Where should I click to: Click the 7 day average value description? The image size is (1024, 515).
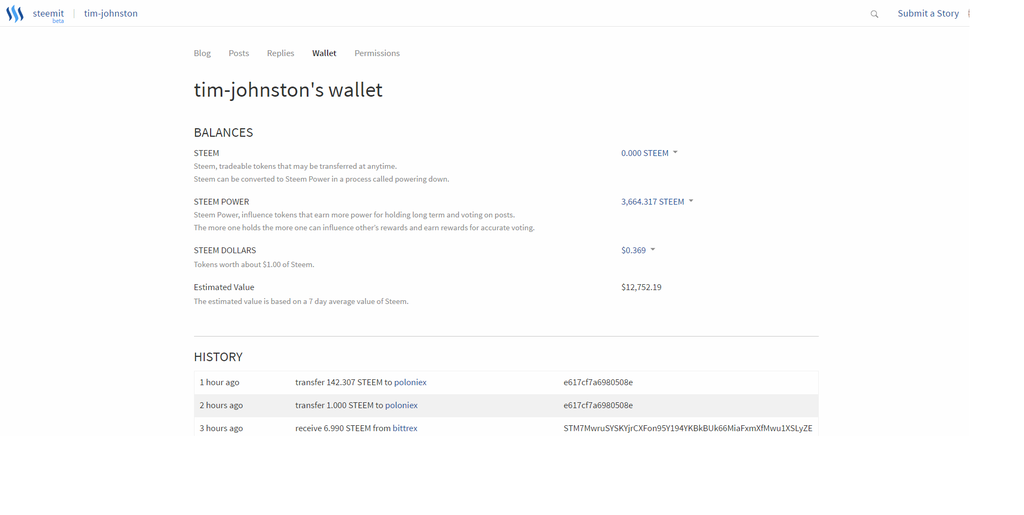(x=301, y=302)
